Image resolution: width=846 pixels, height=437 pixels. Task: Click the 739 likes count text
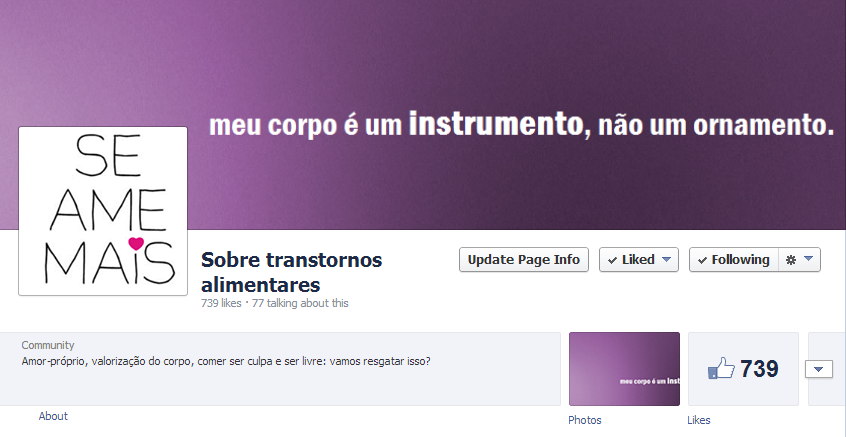point(221,303)
